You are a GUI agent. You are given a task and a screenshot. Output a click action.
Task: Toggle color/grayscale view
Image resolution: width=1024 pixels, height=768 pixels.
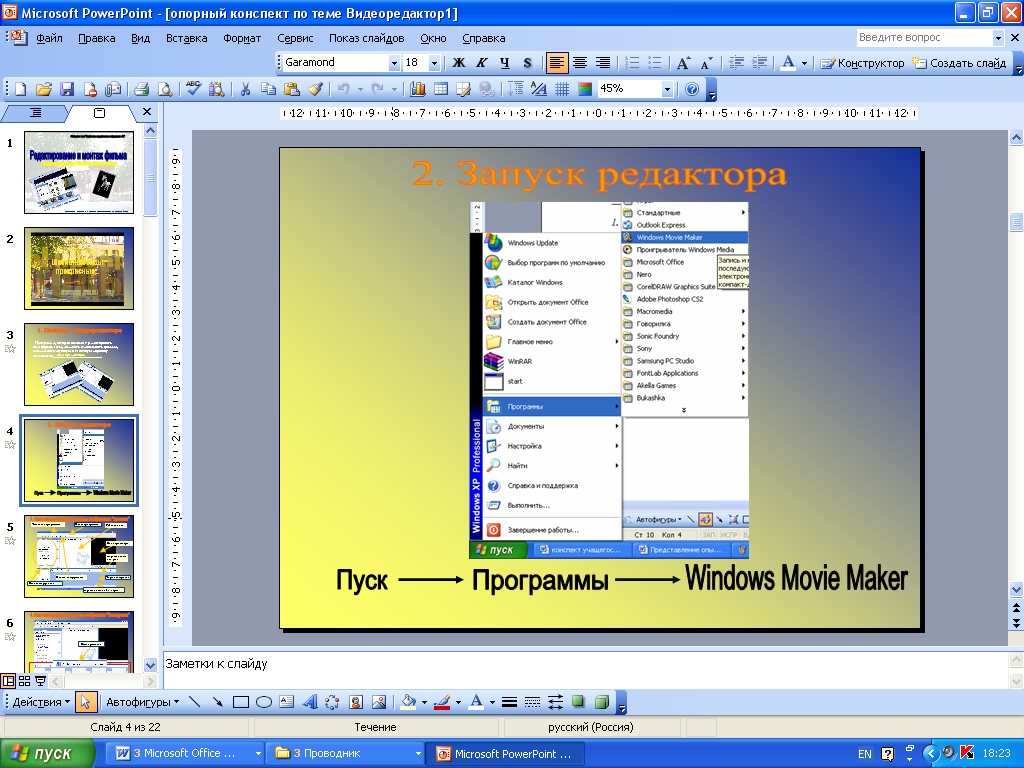pos(585,89)
